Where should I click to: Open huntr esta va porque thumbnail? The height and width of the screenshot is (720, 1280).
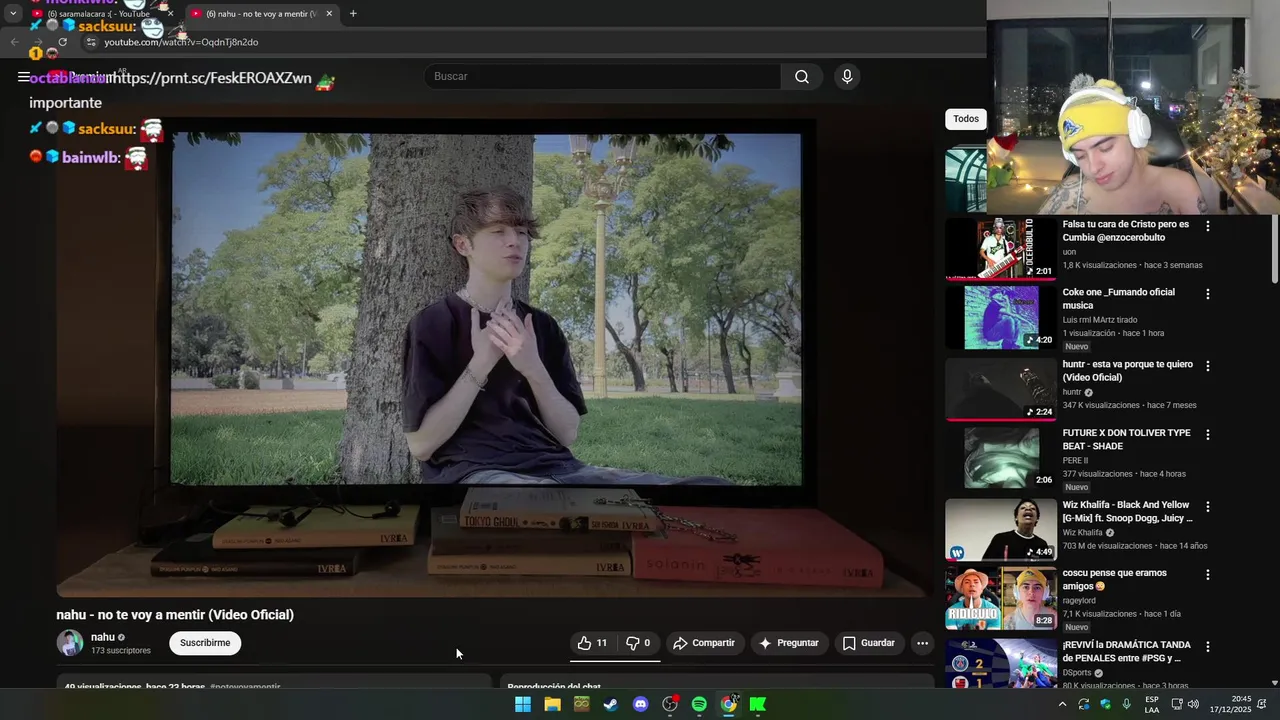[x=1001, y=389]
